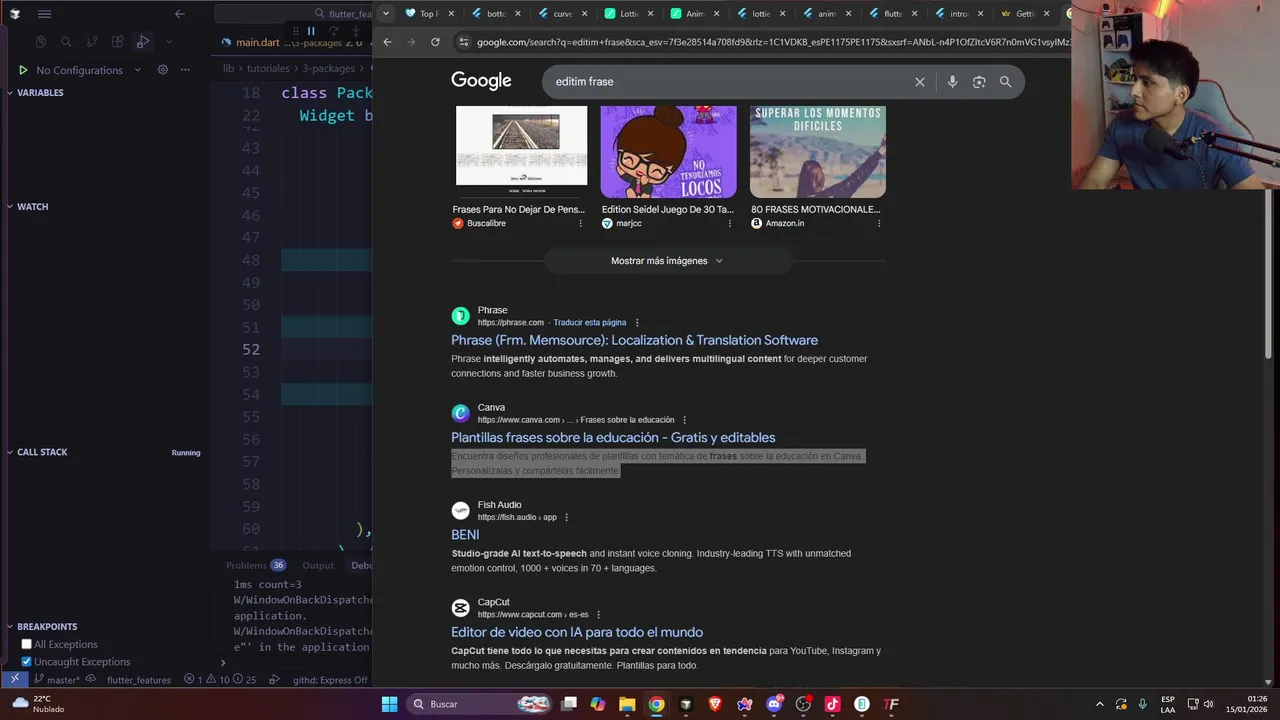The image size is (1280, 720).
Task: Search by image with Google Lens
Action: (x=979, y=82)
